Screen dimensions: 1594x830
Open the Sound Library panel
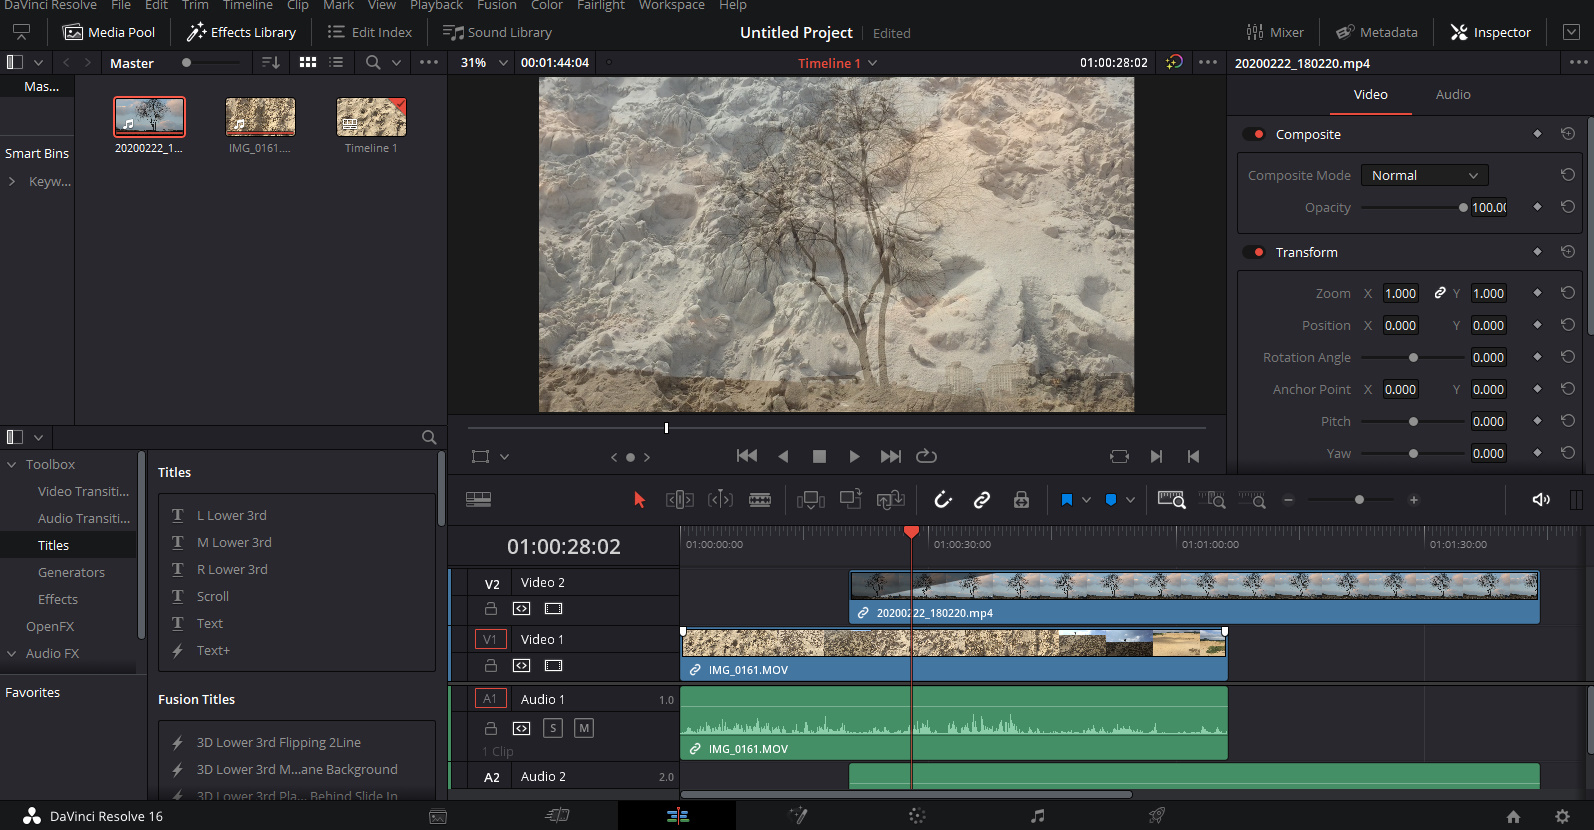pyautogui.click(x=497, y=32)
